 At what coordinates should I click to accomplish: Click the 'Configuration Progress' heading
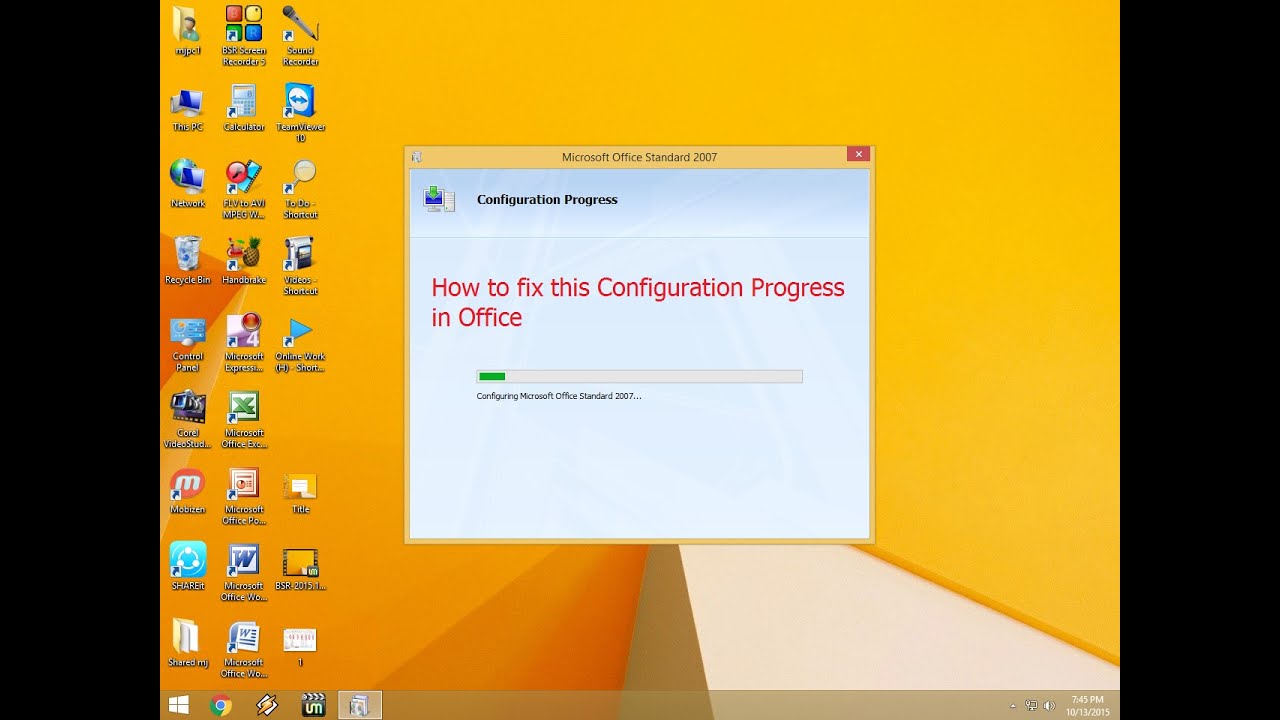pyautogui.click(x=547, y=199)
